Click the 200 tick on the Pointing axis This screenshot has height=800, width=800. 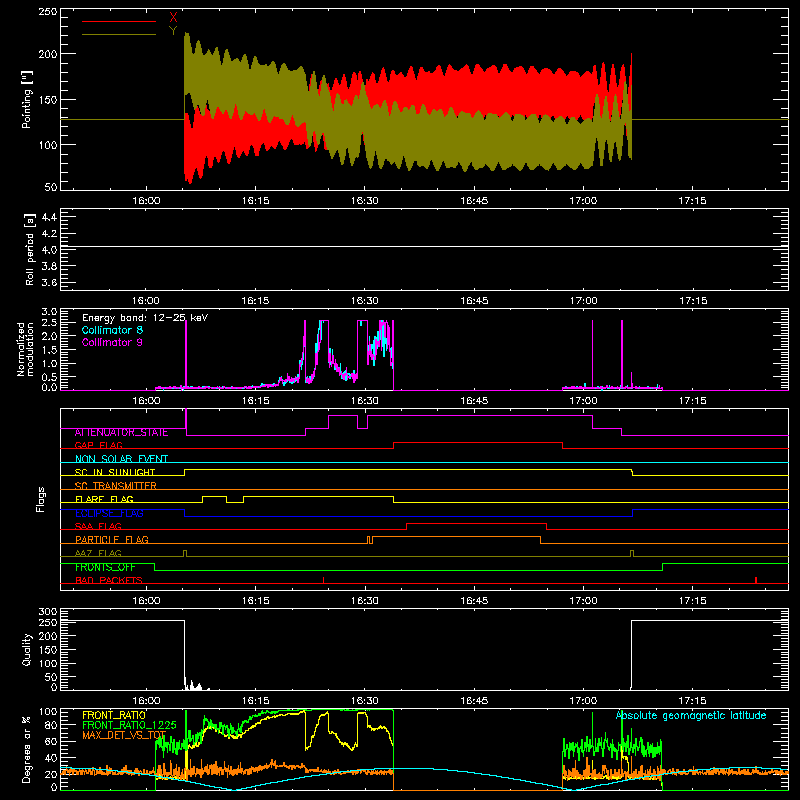point(47,54)
